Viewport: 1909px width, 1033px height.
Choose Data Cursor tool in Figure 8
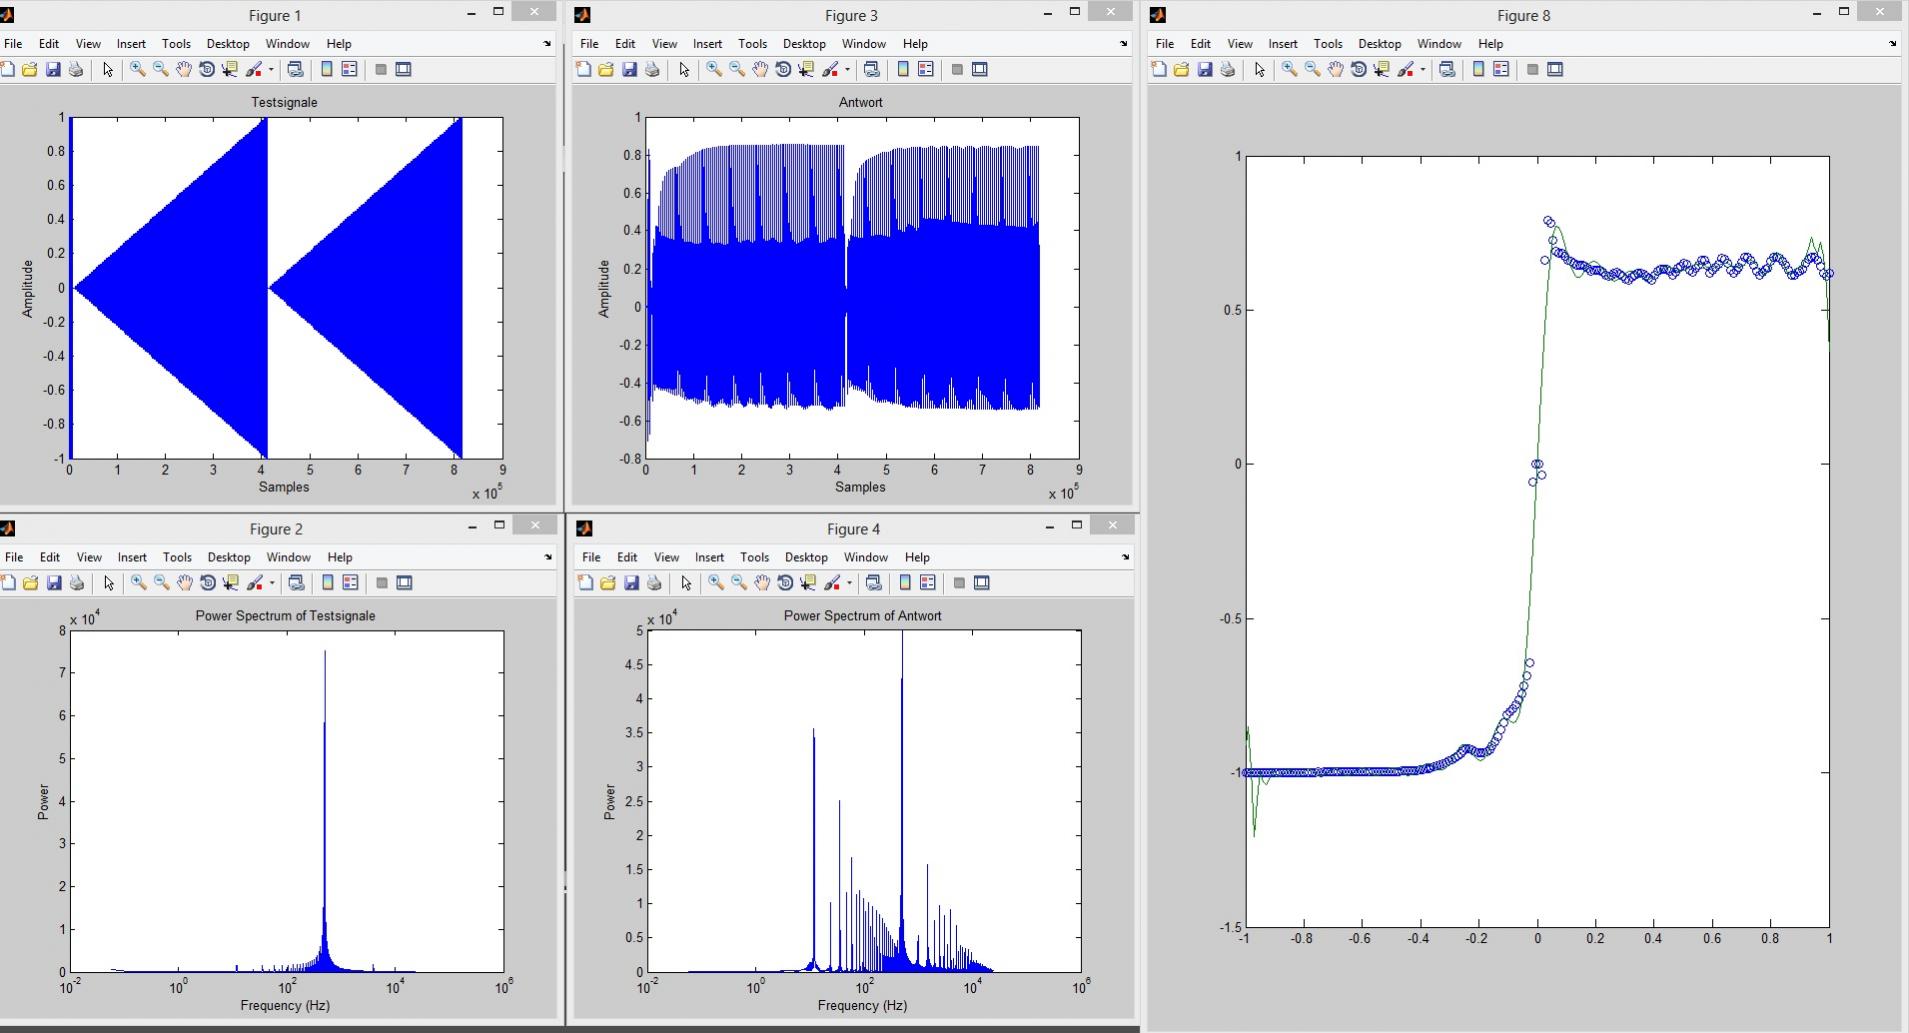1381,69
